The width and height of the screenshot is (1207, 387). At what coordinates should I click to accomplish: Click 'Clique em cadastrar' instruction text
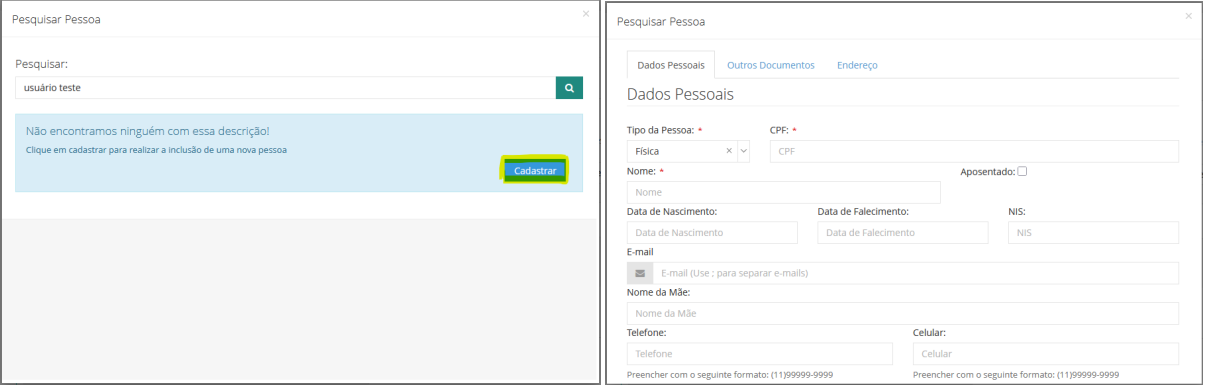157,150
